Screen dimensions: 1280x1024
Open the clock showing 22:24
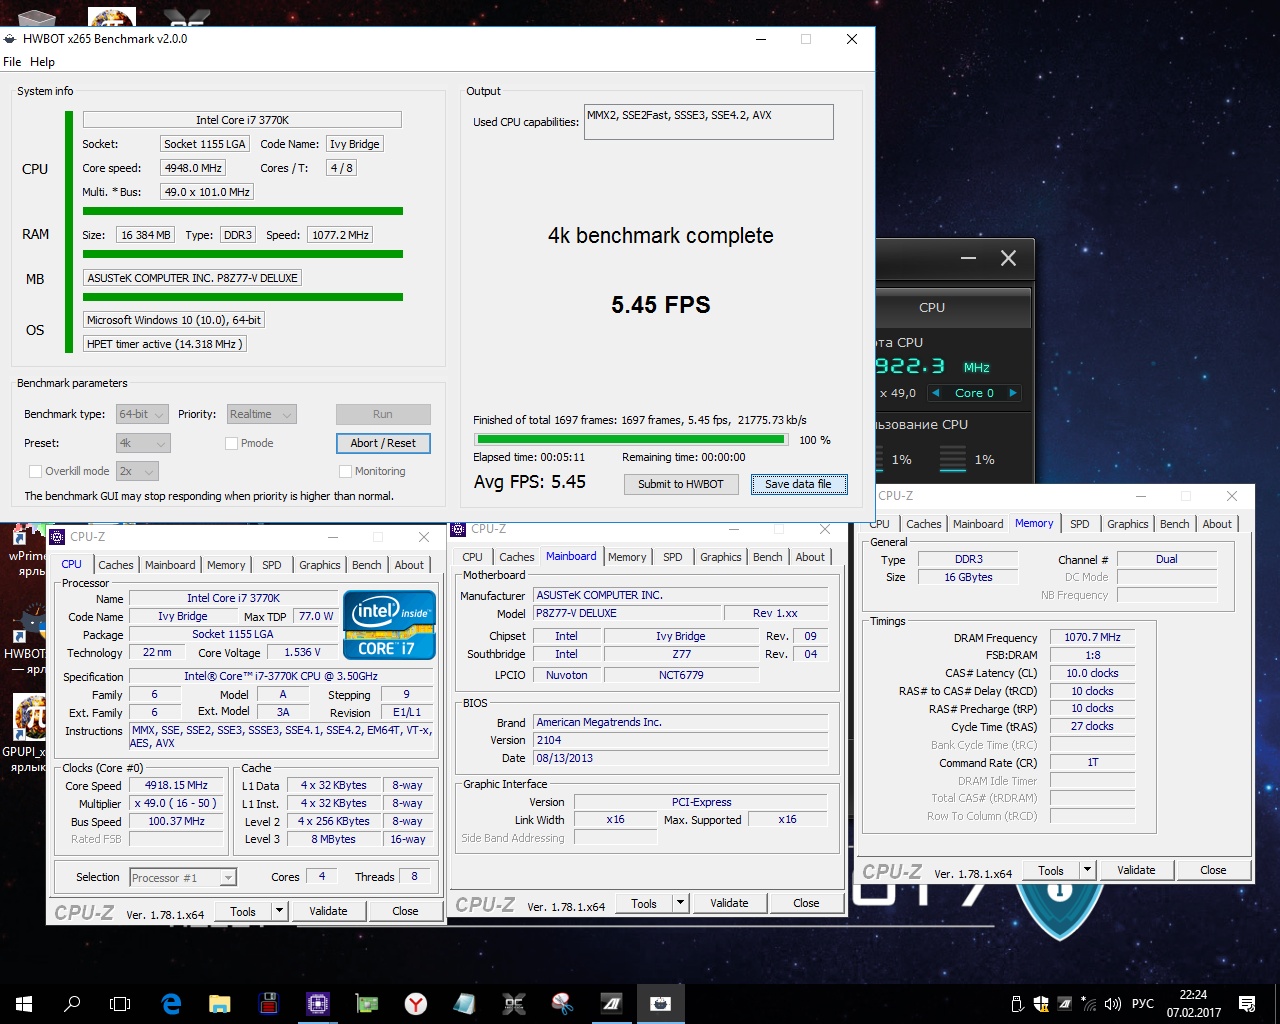pyautogui.click(x=1193, y=1003)
